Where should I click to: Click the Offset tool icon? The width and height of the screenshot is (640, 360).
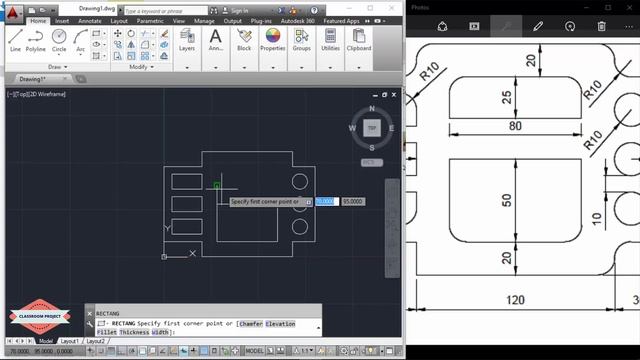pos(164,56)
